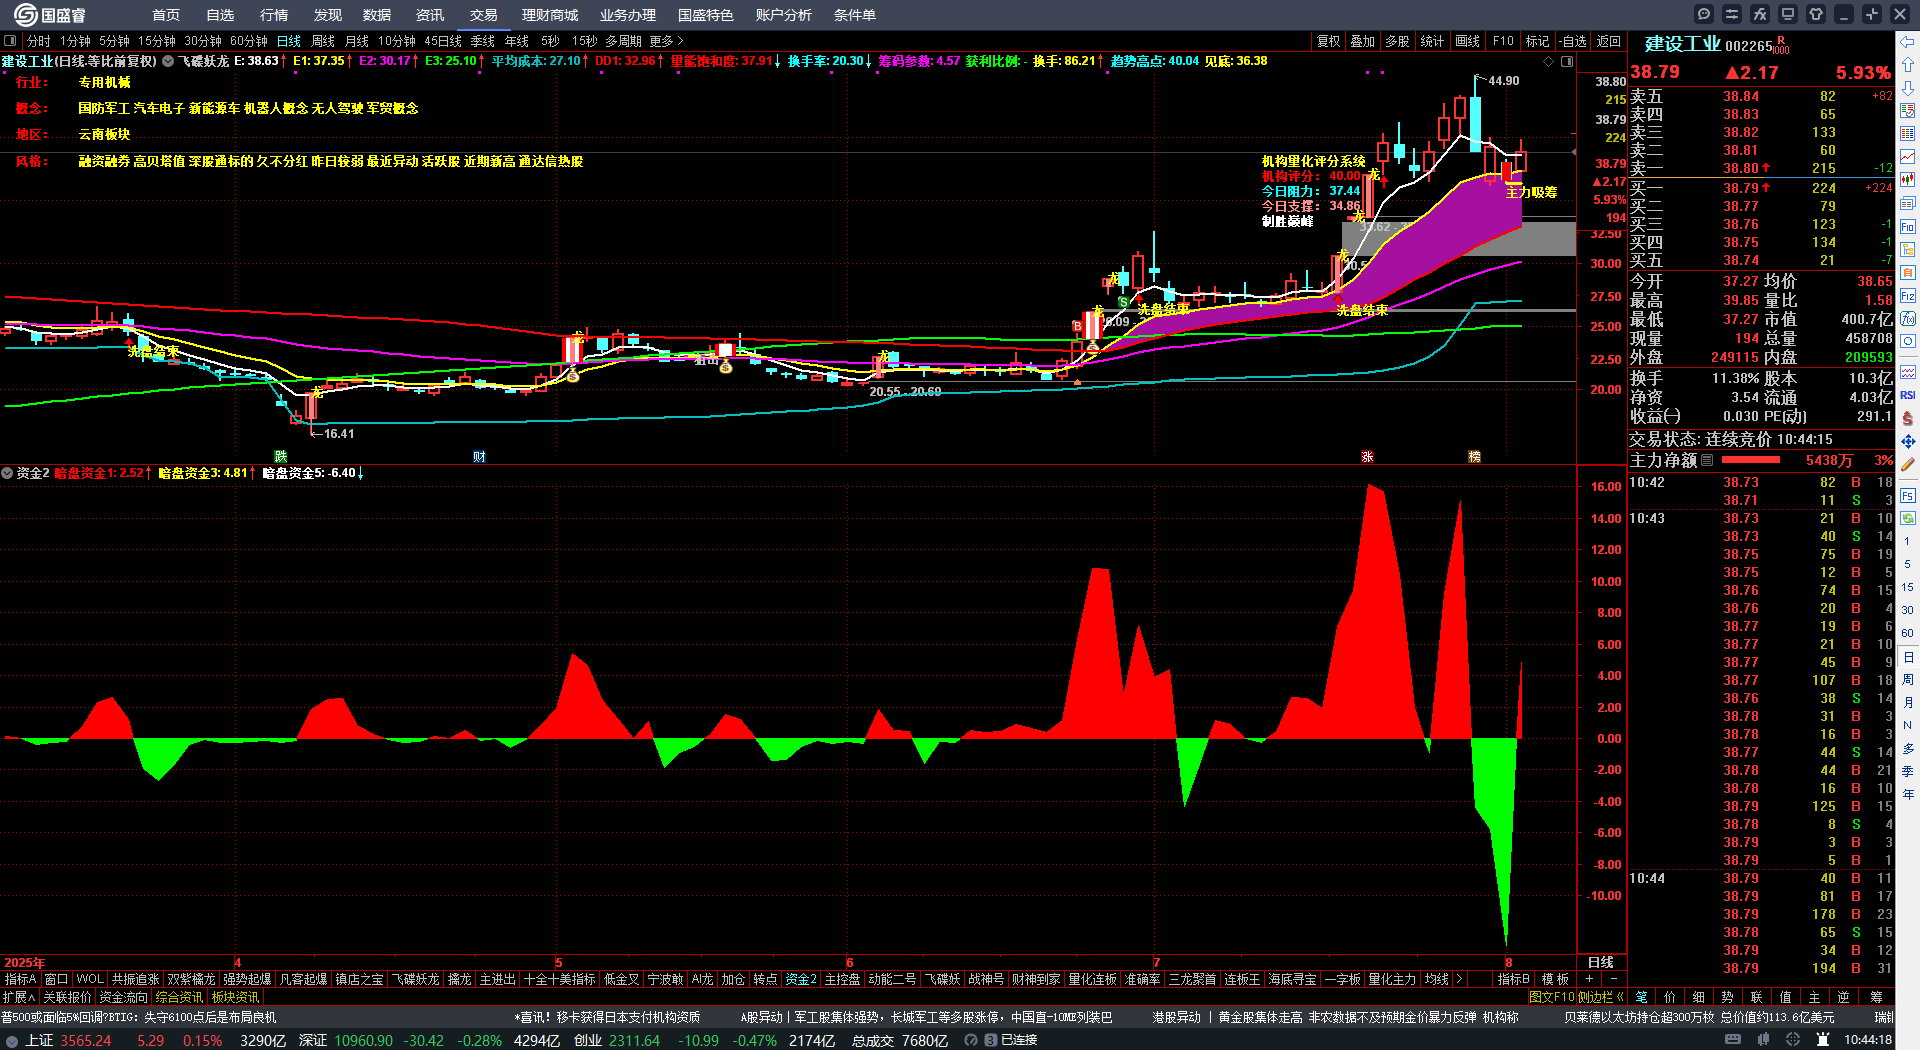The image size is (1920, 1050).
Task: Open the 指标B indicator group dropdown
Action: point(1514,979)
